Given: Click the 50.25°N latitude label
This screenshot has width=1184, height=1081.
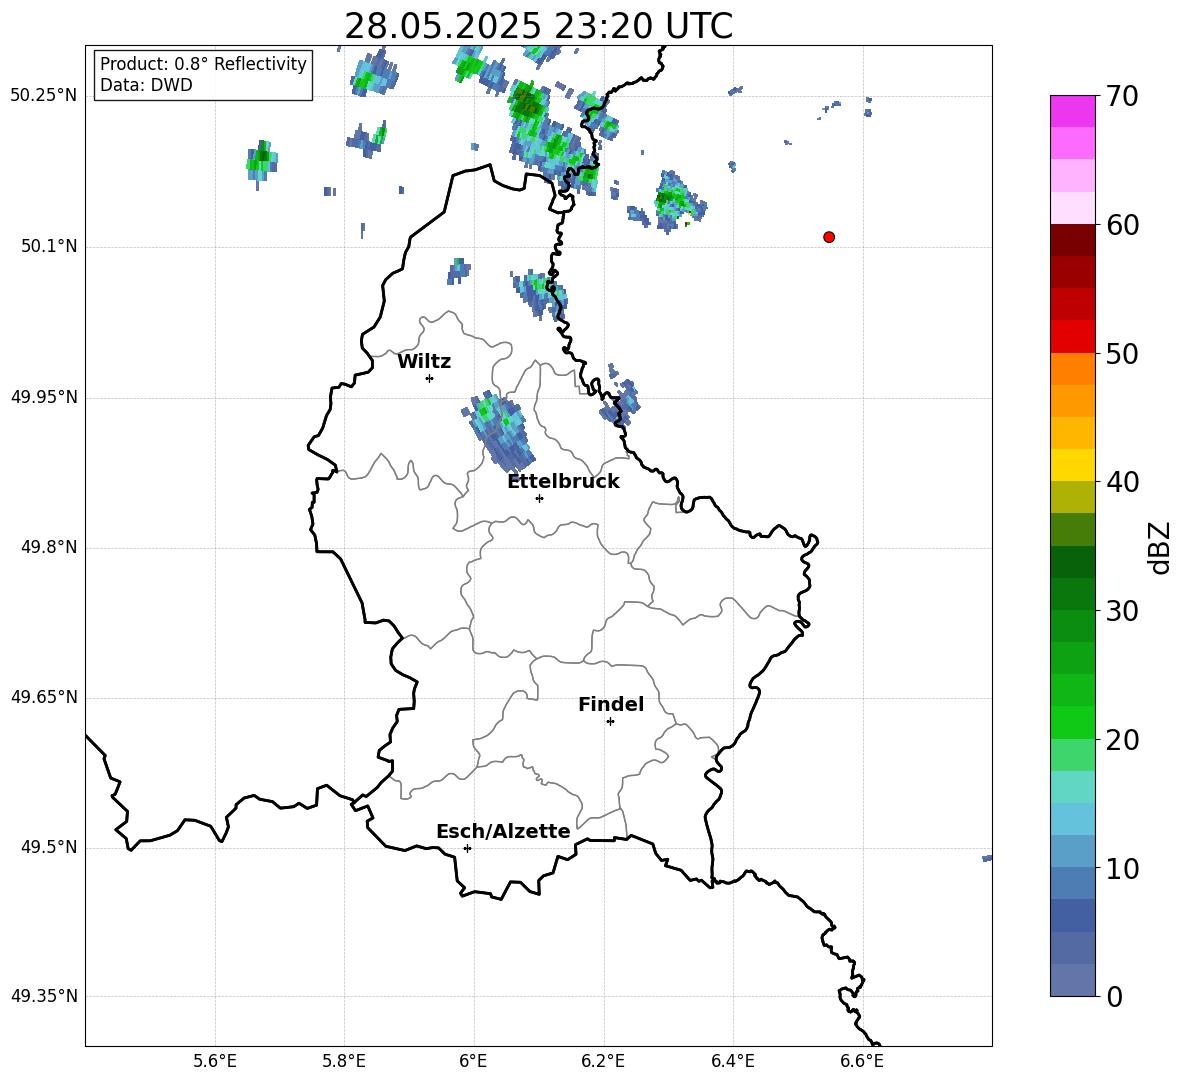Looking at the screenshot, I should [x=44, y=96].
